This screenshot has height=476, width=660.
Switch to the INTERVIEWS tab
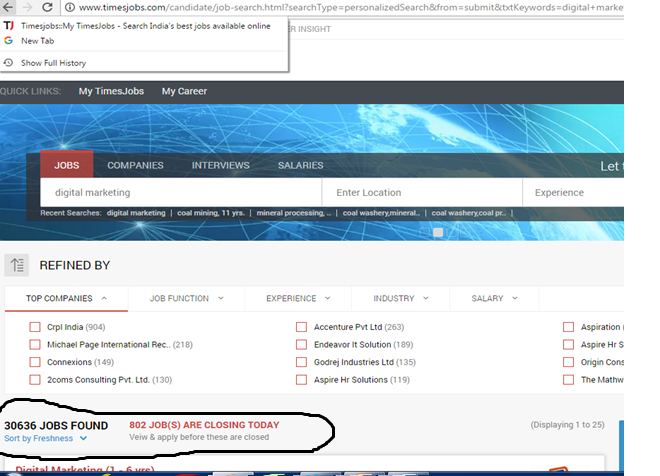(221, 165)
